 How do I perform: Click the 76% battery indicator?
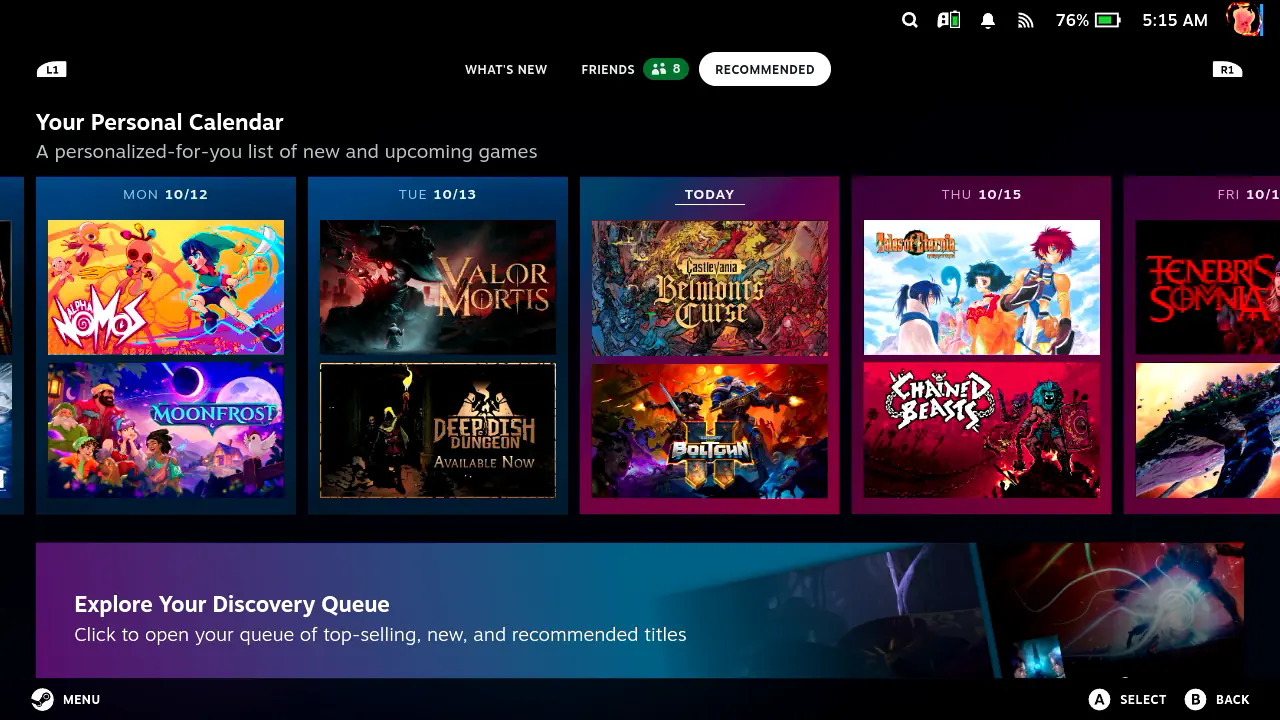1088,20
